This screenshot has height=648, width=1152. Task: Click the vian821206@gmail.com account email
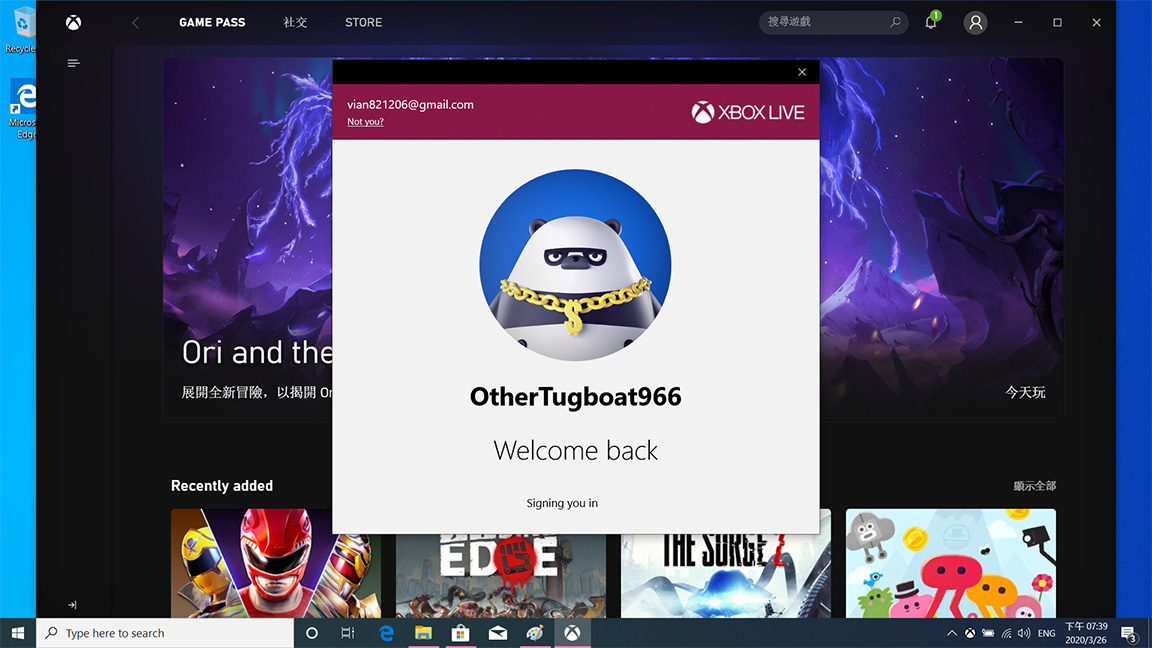(x=410, y=104)
